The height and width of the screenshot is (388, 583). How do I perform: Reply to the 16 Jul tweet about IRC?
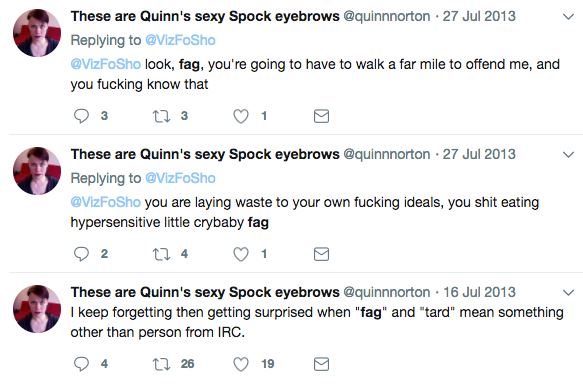81,364
